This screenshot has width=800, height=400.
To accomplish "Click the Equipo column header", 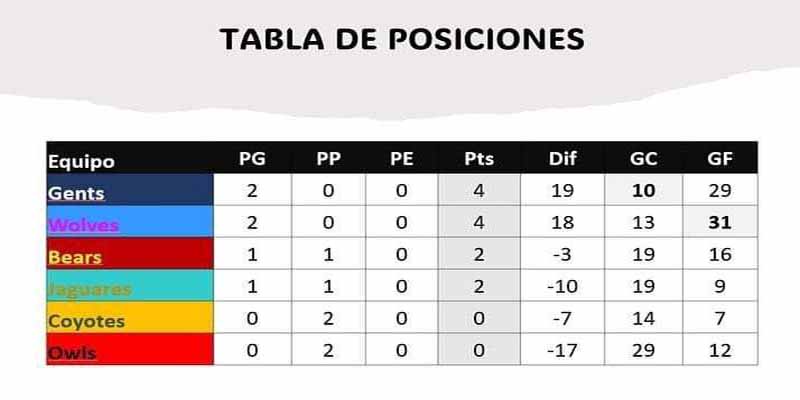I will point(81,162).
